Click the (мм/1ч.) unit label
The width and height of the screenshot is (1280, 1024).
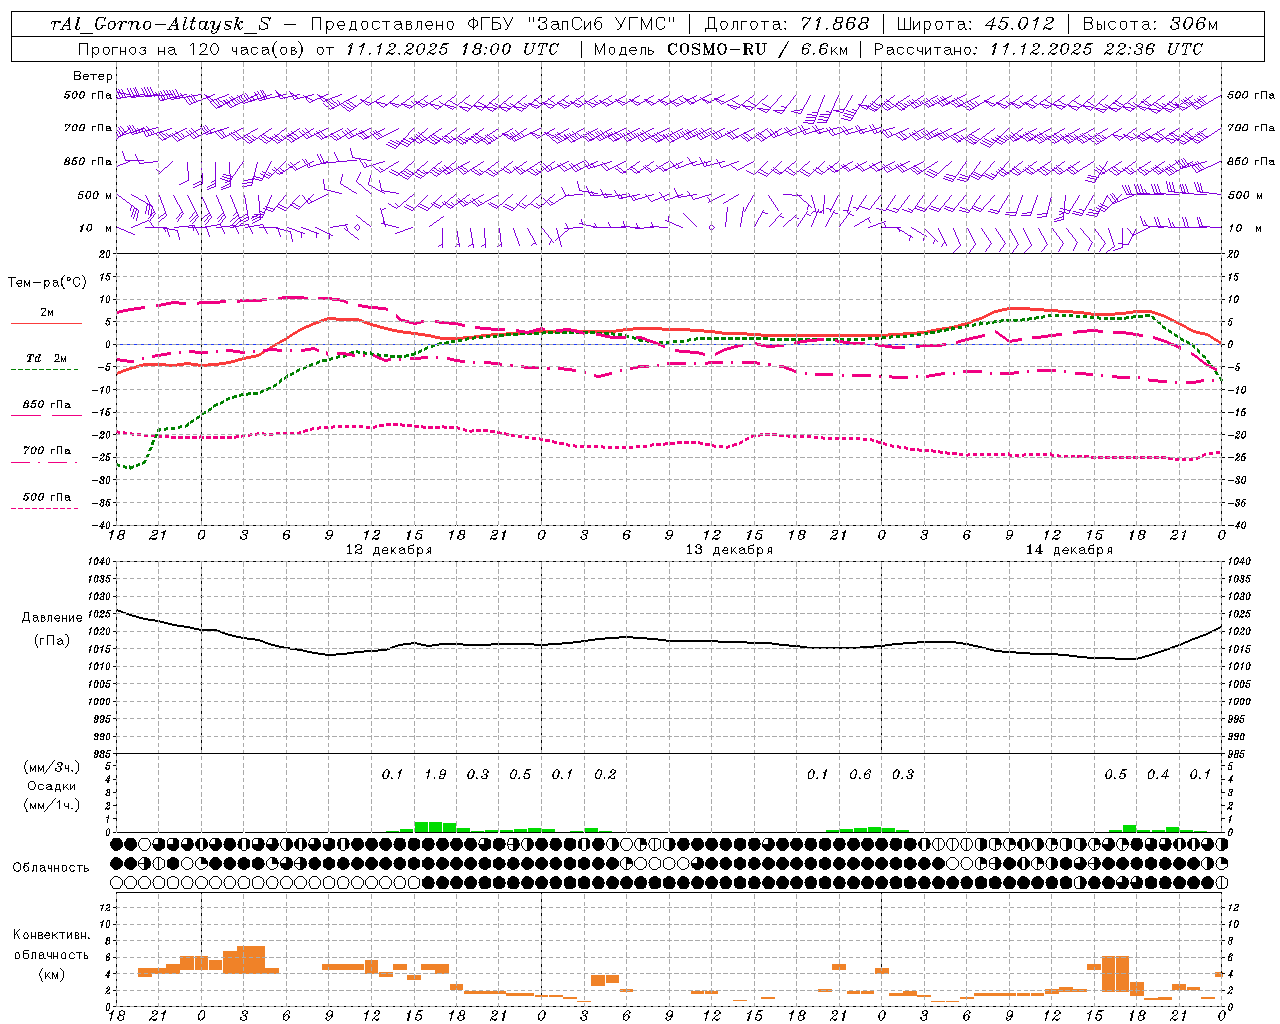click(52, 805)
